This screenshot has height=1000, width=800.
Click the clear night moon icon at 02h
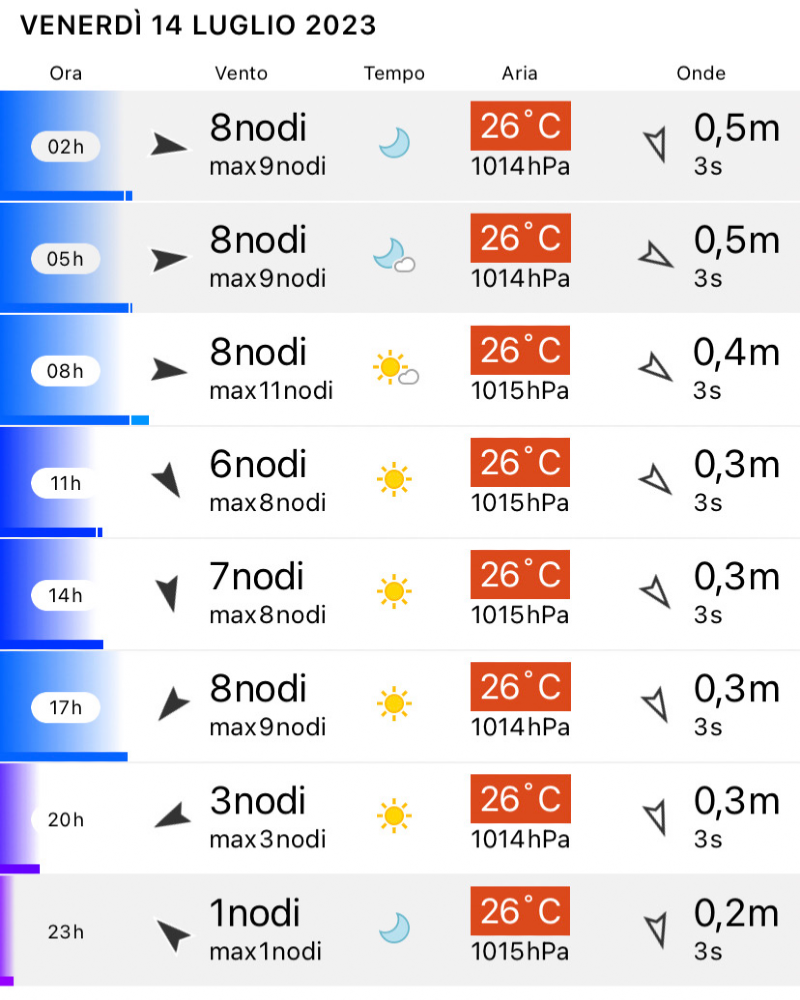coord(394,143)
